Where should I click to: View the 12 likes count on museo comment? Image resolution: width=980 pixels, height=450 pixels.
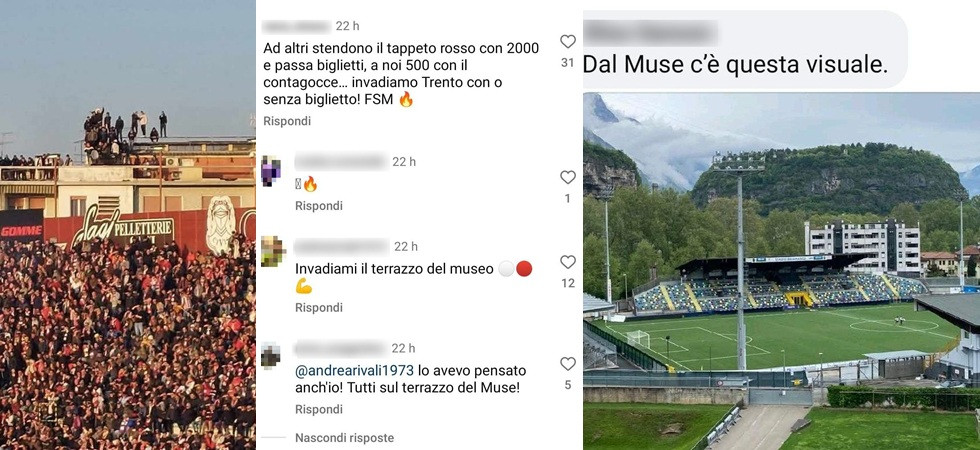[568, 283]
